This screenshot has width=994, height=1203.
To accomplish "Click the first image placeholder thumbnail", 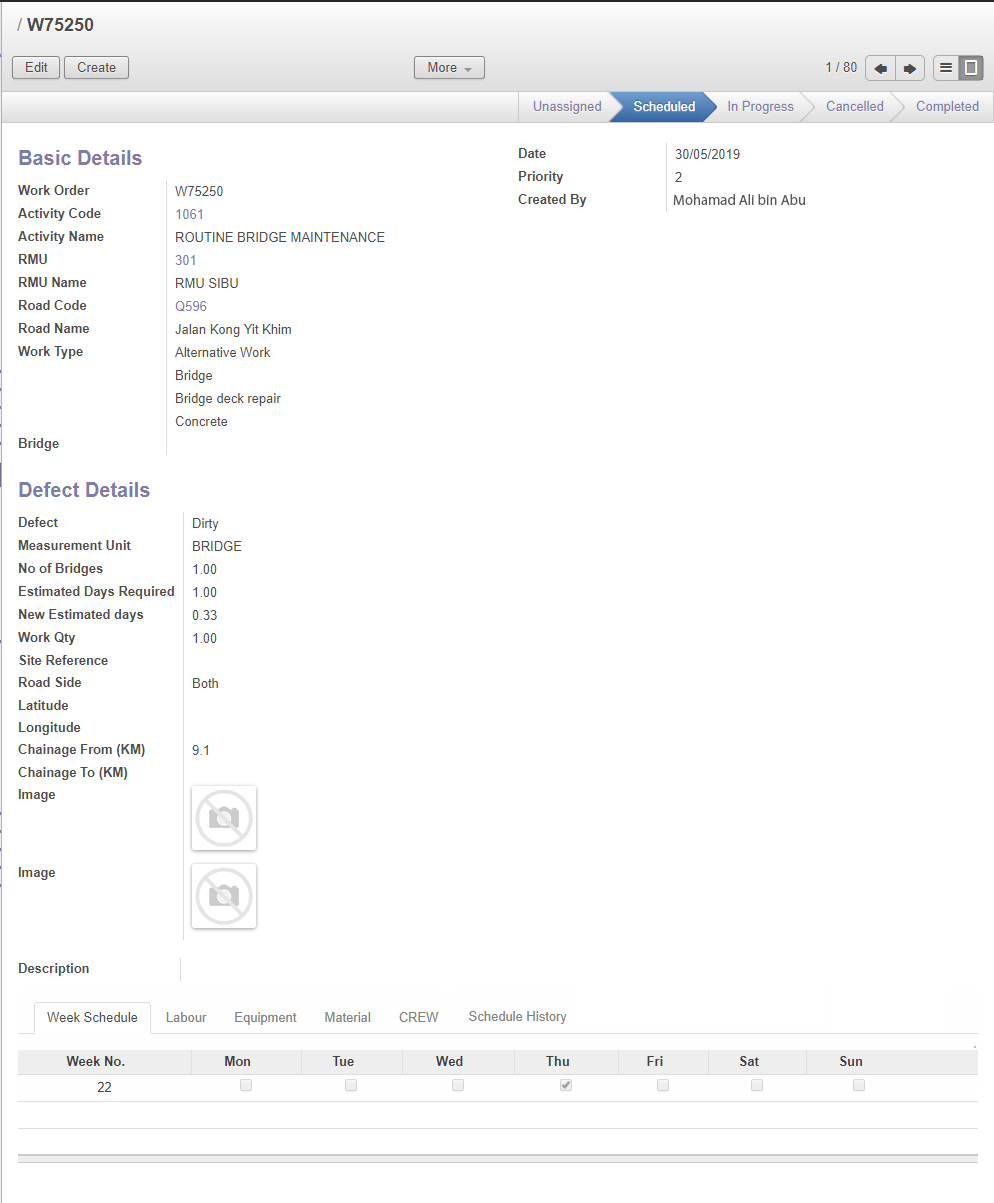I will (x=224, y=818).
